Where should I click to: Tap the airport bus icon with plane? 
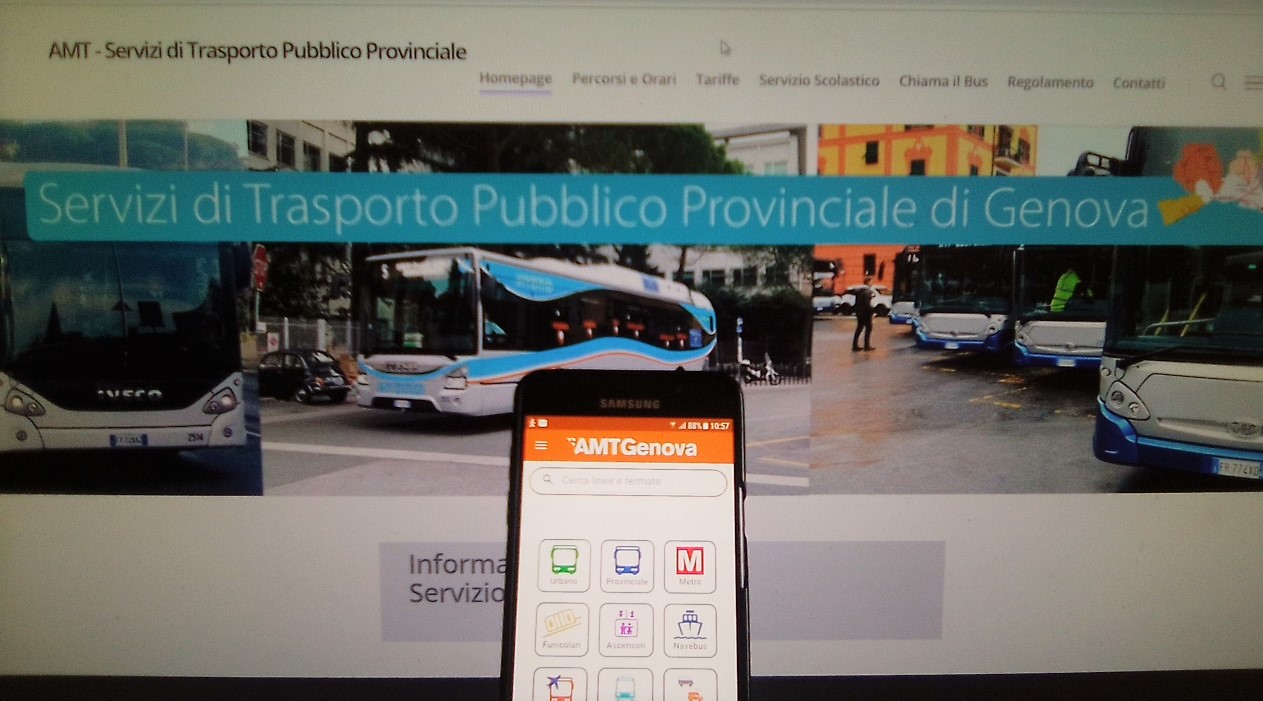click(561, 685)
